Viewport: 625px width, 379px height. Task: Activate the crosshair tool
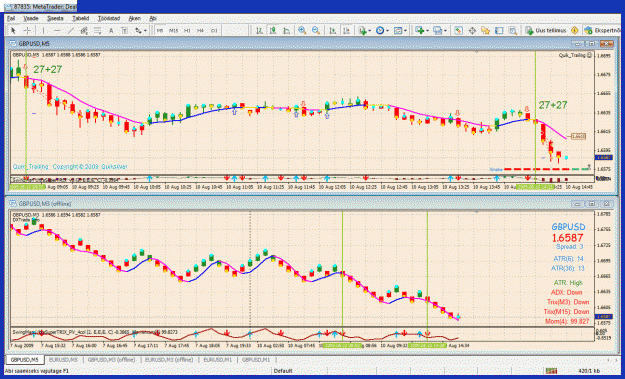tap(28, 31)
